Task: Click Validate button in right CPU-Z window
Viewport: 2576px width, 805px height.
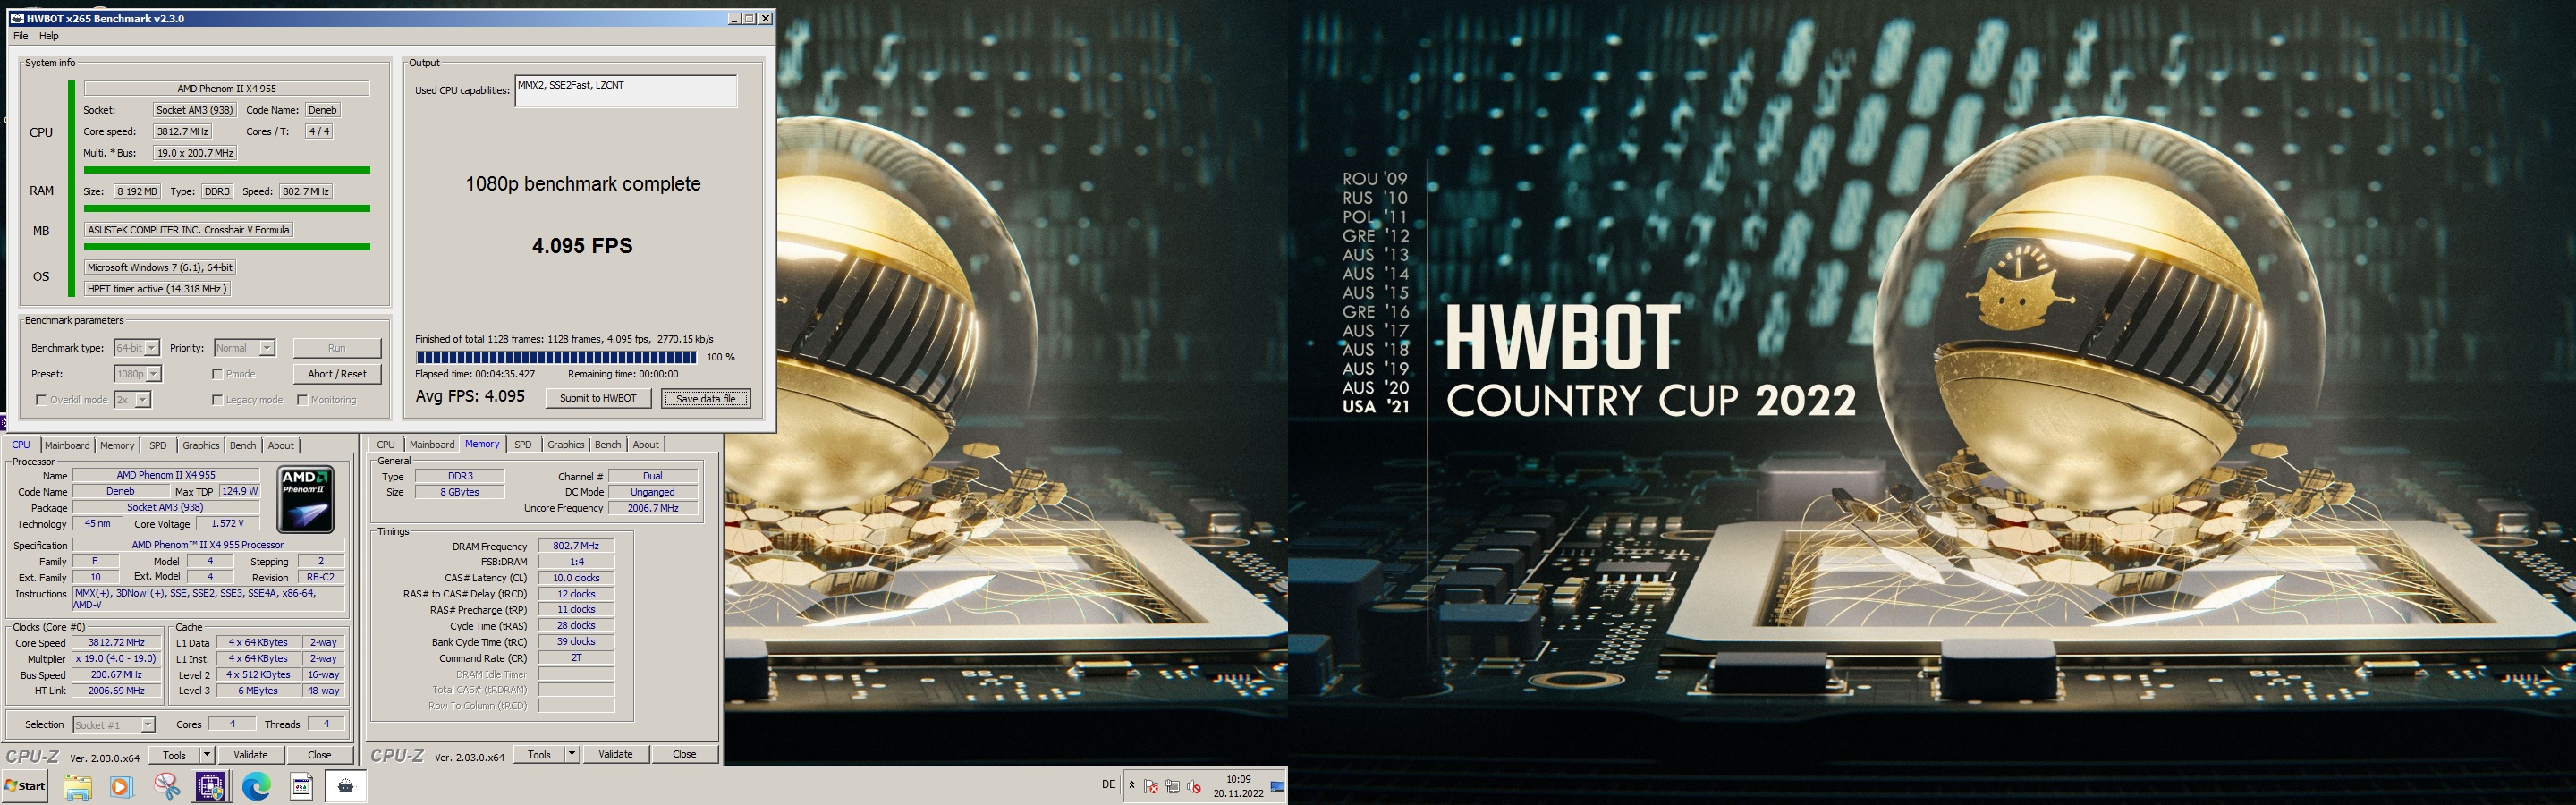Action: pos(616,755)
